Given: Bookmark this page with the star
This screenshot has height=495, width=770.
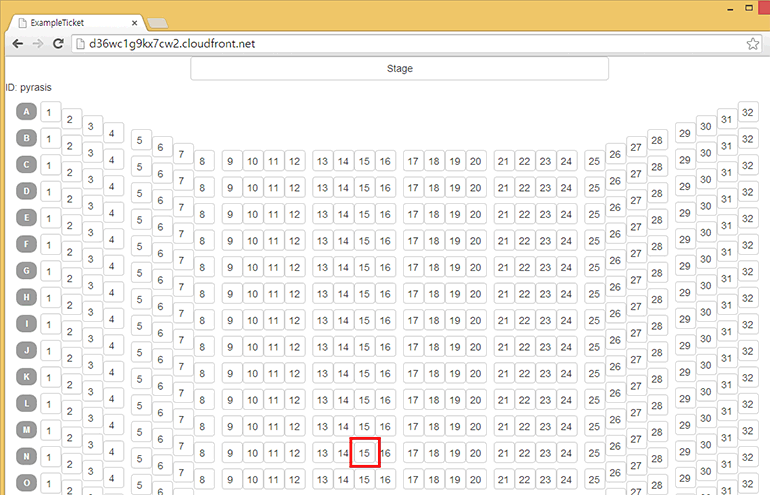Looking at the screenshot, I should [x=752, y=44].
